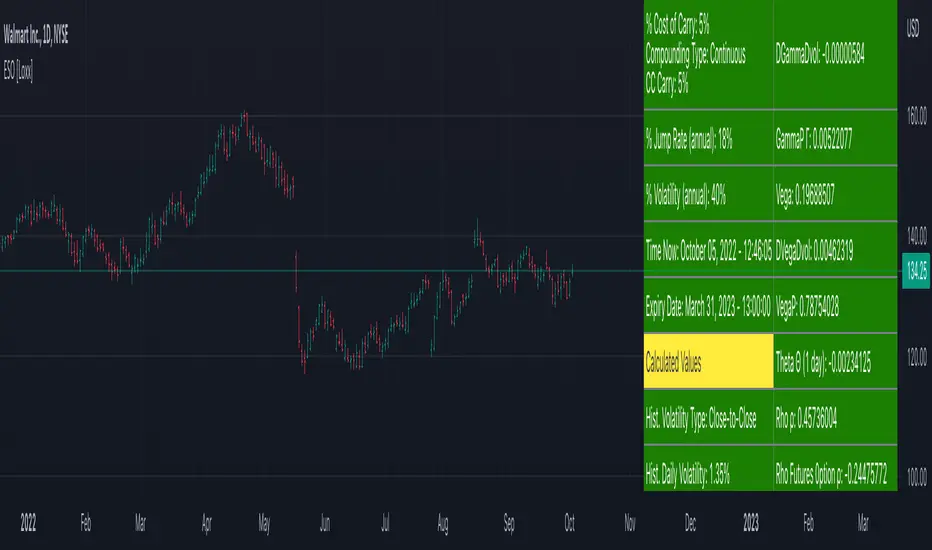Click the Theta (1 day) table cell
932x550 pixels.
click(x=835, y=361)
